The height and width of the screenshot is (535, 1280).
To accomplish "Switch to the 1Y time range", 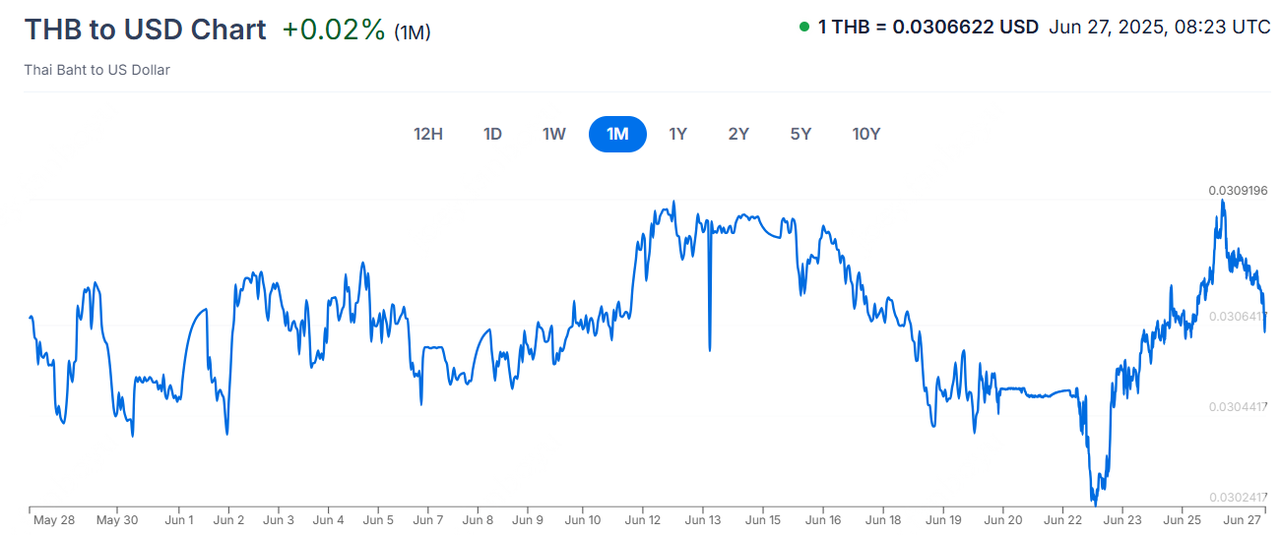I will [x=678, y=134].
